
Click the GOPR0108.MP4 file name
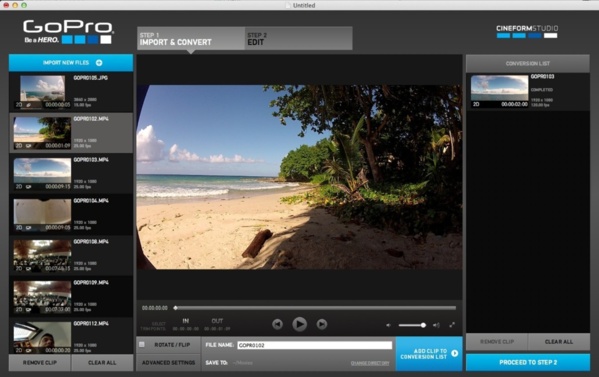click(91, 241)
